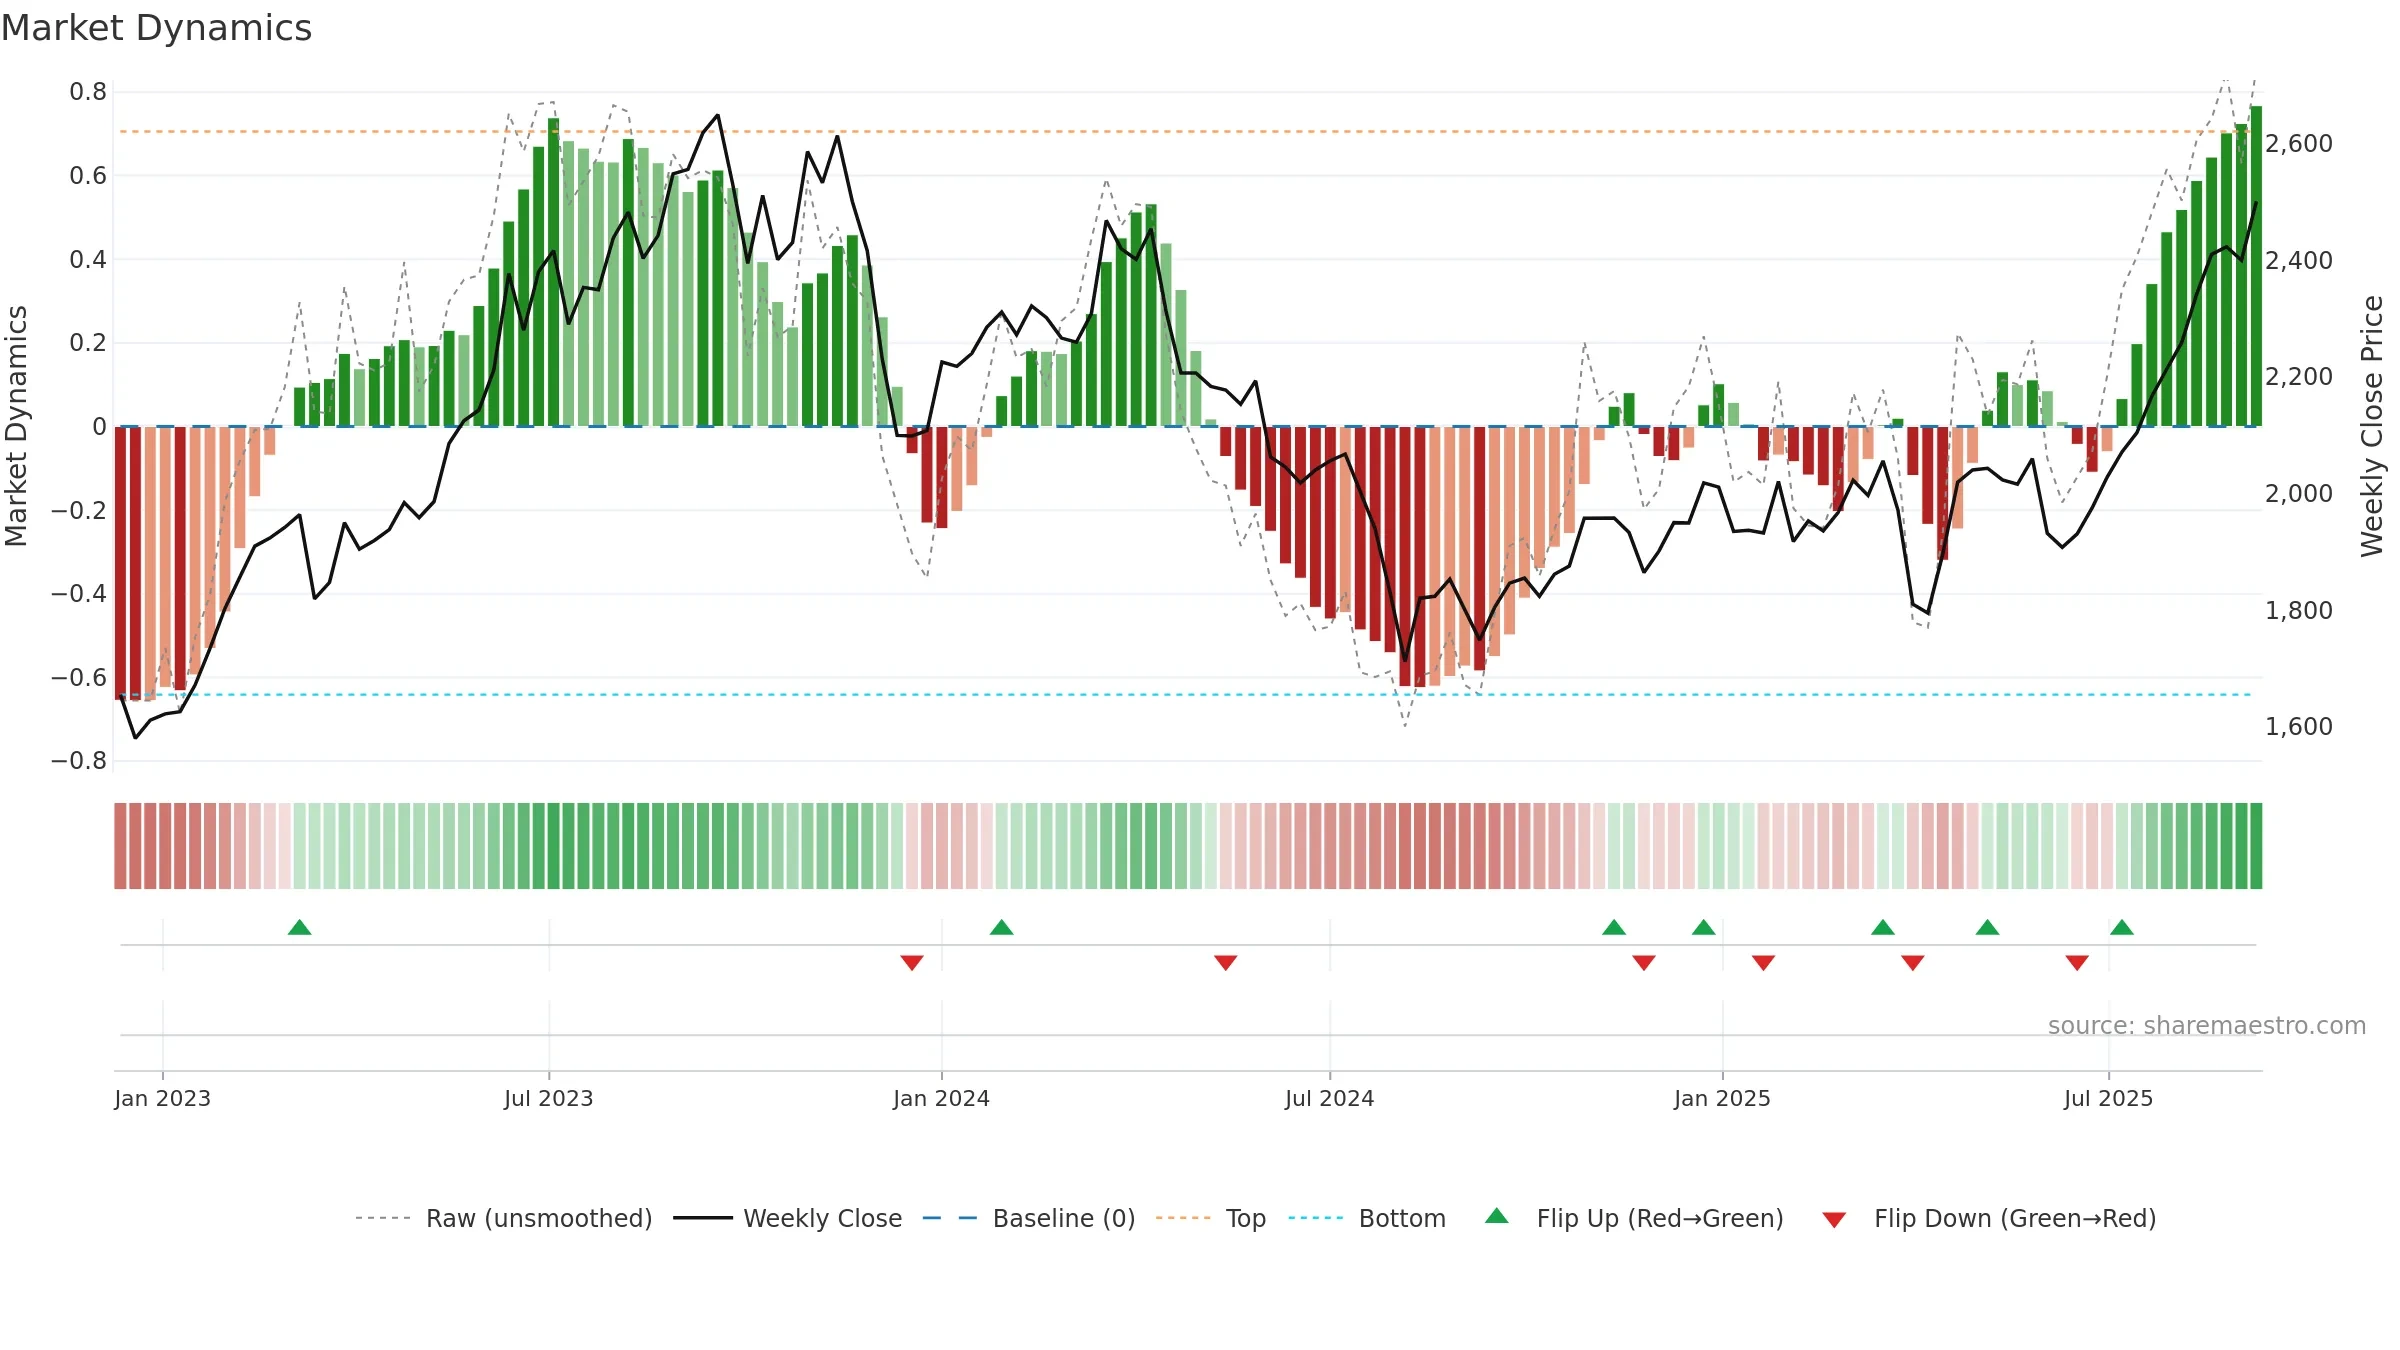
Task: Click the tallest green bar at the far right
Action: click(2256, 266)
